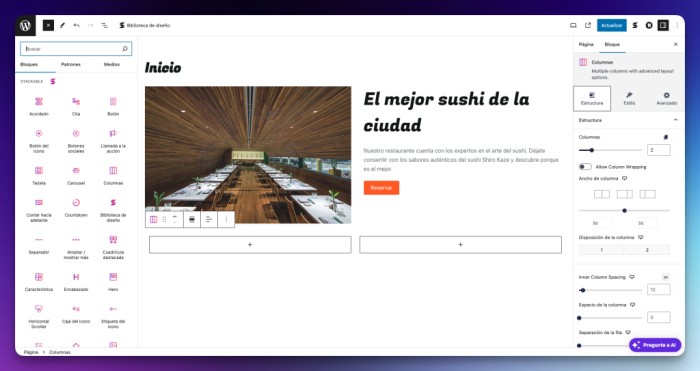Edit the Columnas number field

pyautogui.click(x=658, y=150)
